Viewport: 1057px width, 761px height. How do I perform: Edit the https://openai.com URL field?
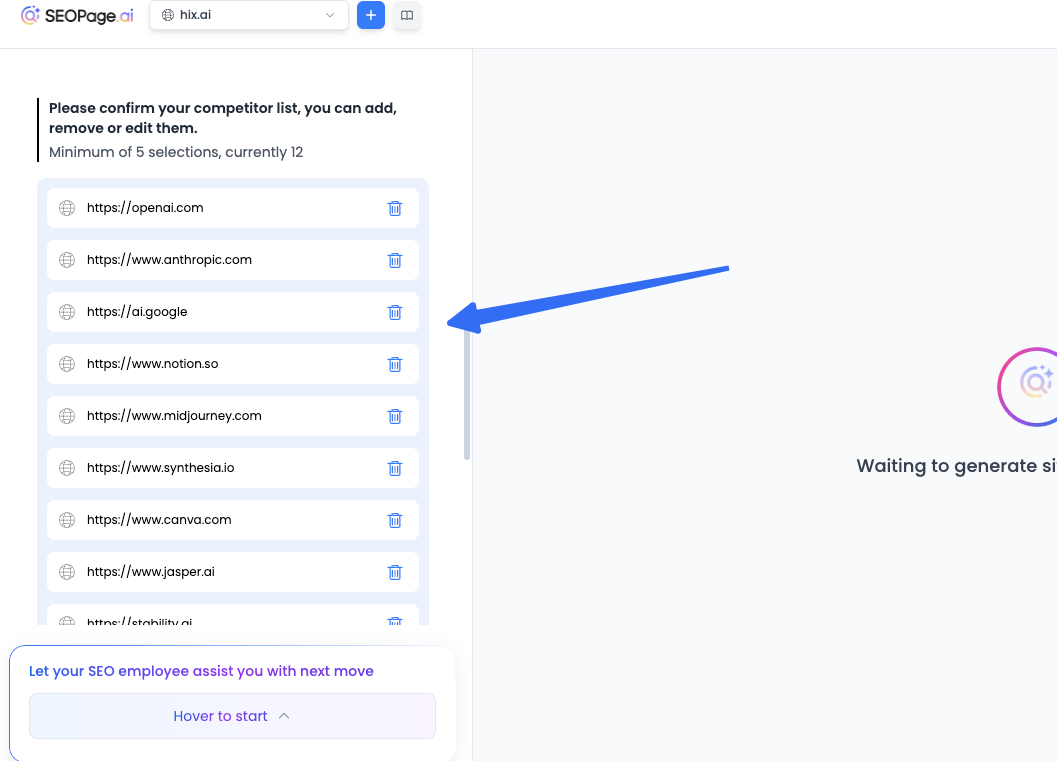(x=145, y=208)
